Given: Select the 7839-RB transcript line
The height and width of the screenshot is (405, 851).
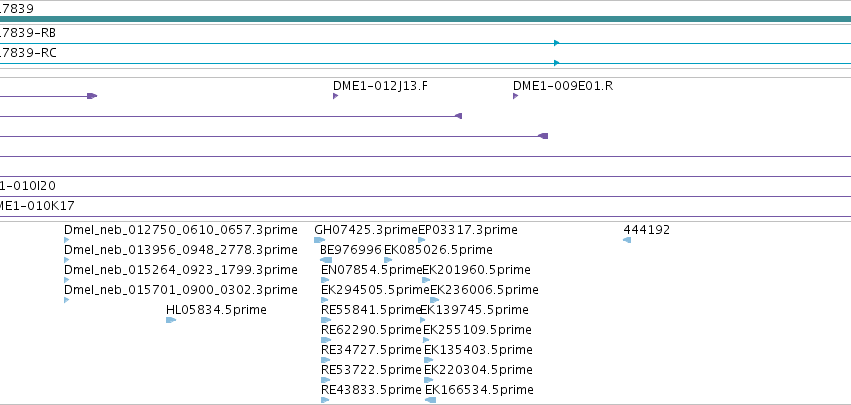Looking at the screenshot, I should pyautogui.click(x=426, y=43).
